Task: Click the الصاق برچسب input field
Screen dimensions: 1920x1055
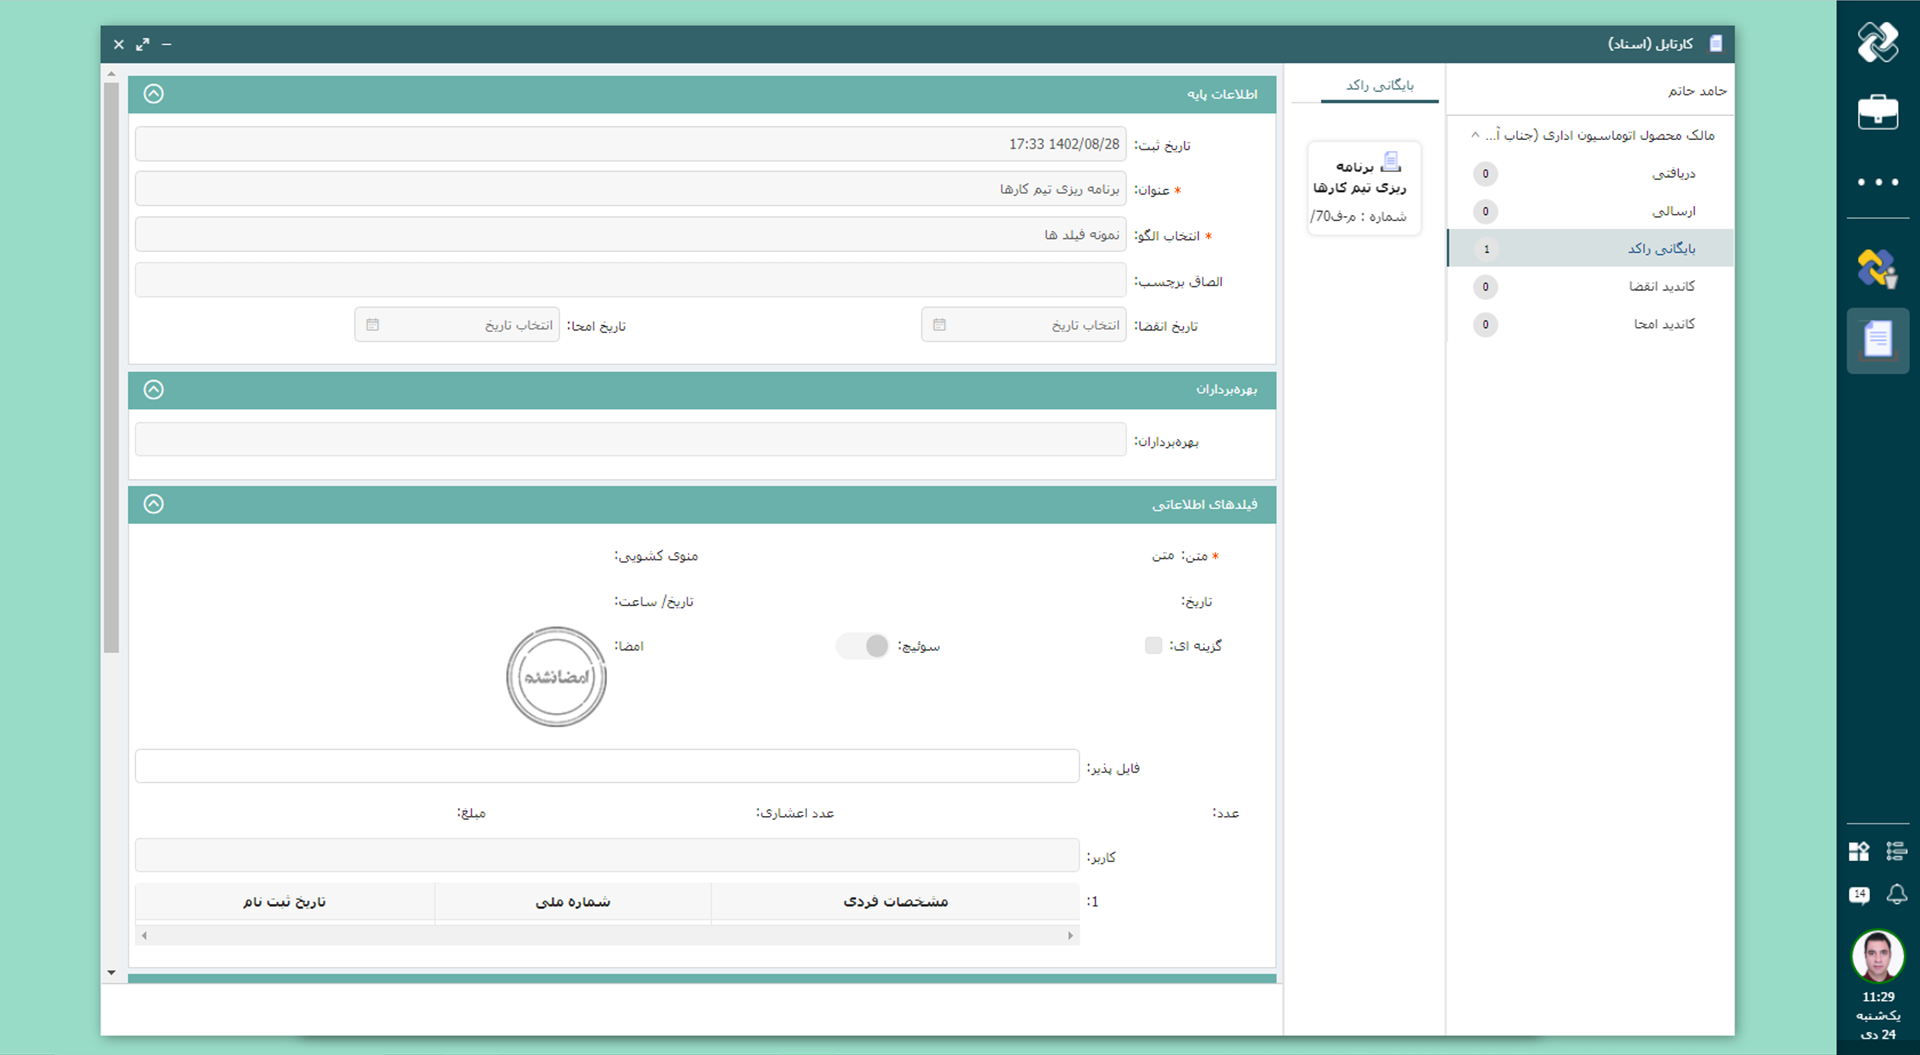Action: tap(630, 281)
